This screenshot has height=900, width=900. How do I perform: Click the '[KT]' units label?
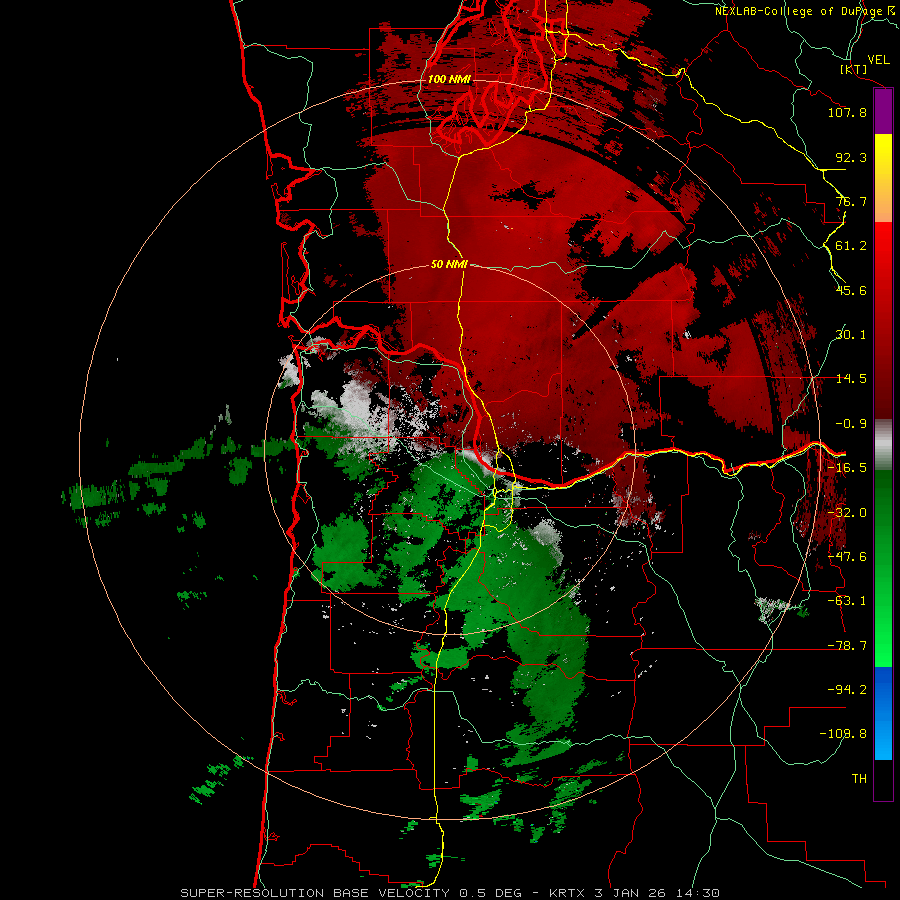click(x=854, y=69)
